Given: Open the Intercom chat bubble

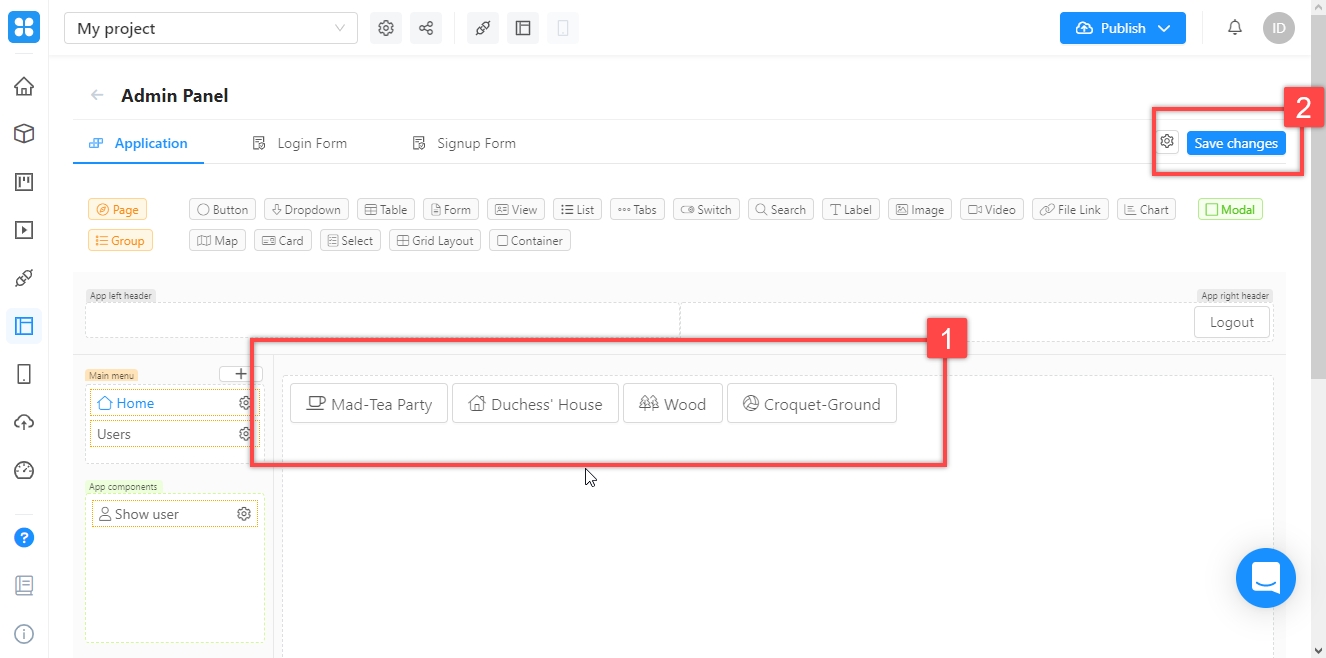Looking at the screenshot, I should 1265,578.
